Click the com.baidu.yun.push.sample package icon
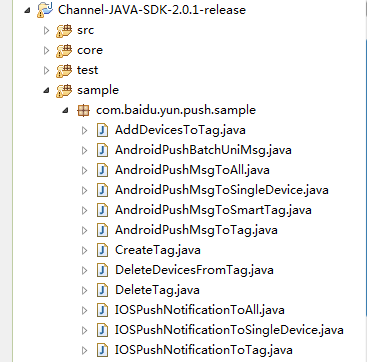367x362 pixels. click(83, 110)
